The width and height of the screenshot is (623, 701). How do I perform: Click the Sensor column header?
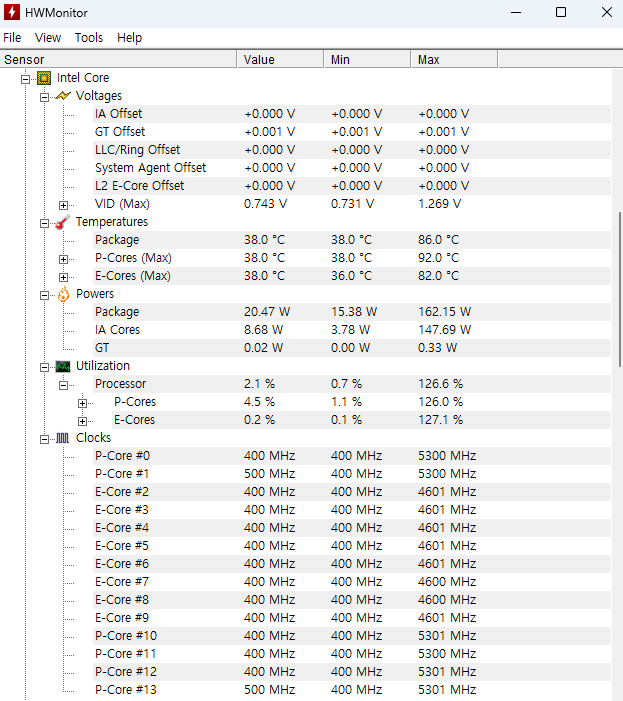(x=118, y=59)
